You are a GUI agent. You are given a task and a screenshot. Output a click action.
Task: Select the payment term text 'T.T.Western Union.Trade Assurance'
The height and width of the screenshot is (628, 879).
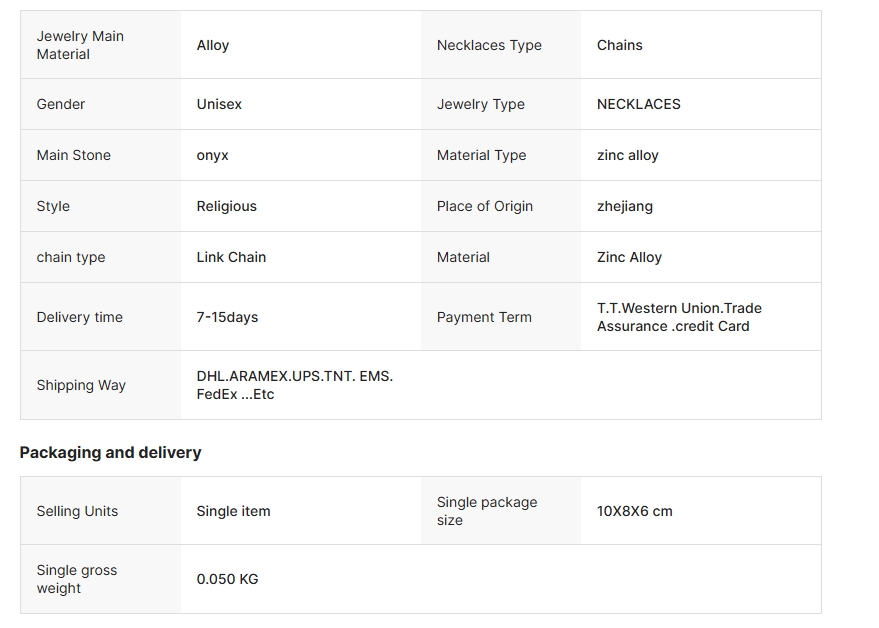[x=679, y=317]
